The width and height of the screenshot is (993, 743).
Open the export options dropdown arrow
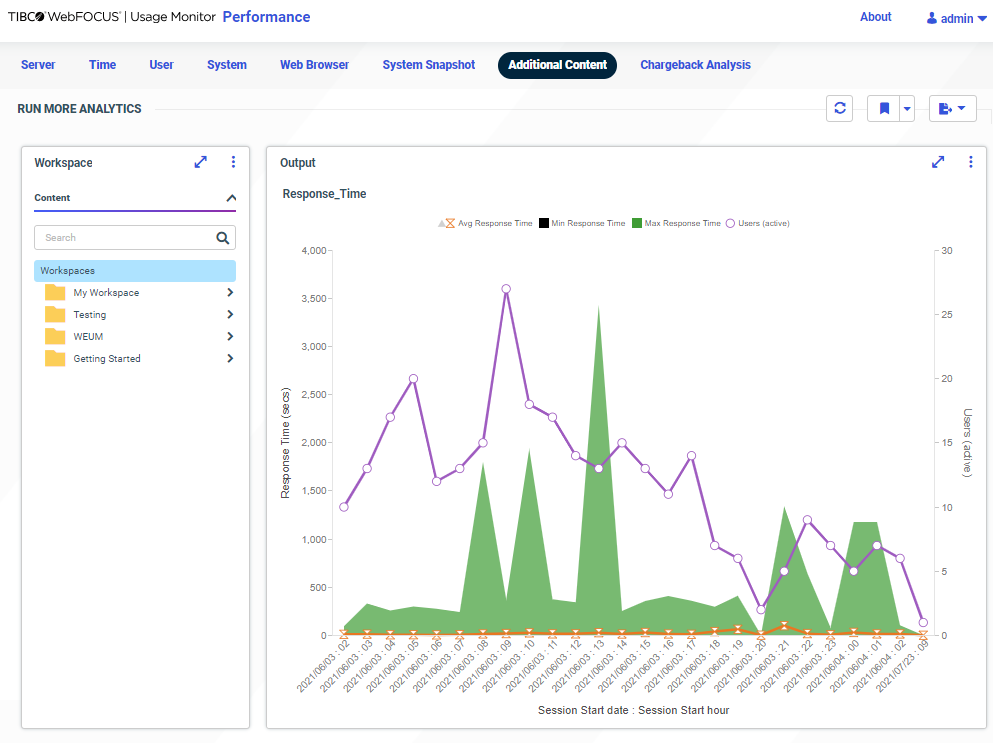[963, 108]
